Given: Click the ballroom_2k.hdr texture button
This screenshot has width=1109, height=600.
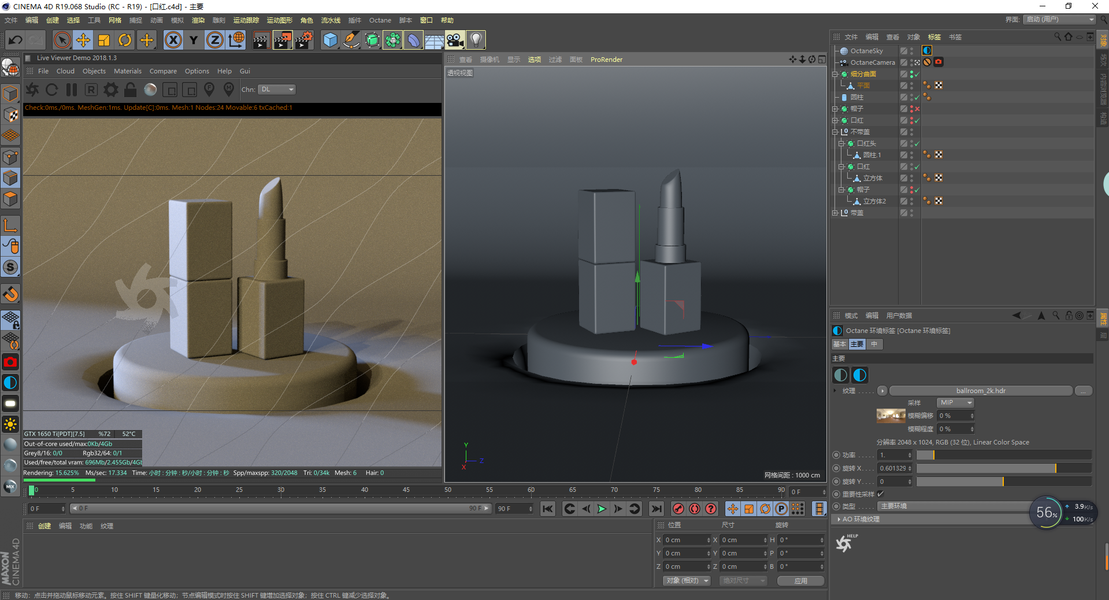Looking at the screenshot, I should point(980,391).
